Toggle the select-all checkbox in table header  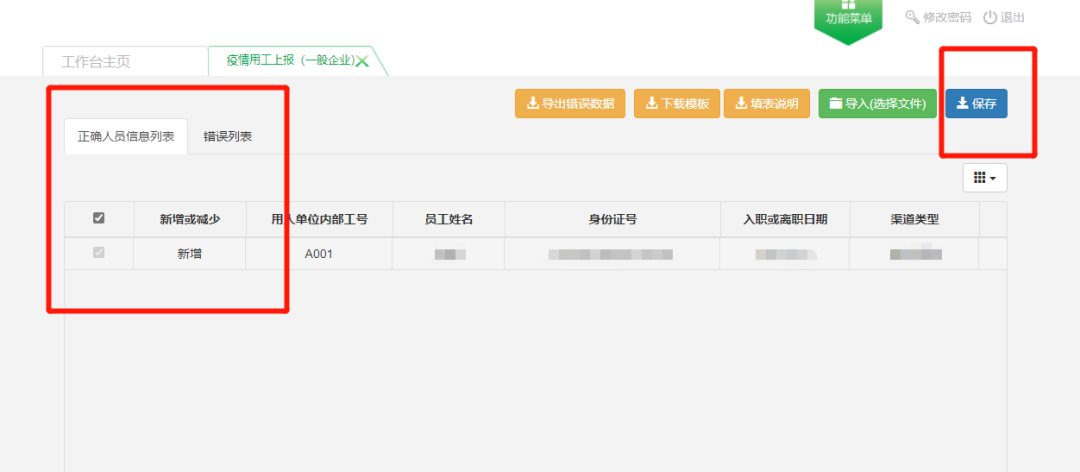tap(98, 218)
